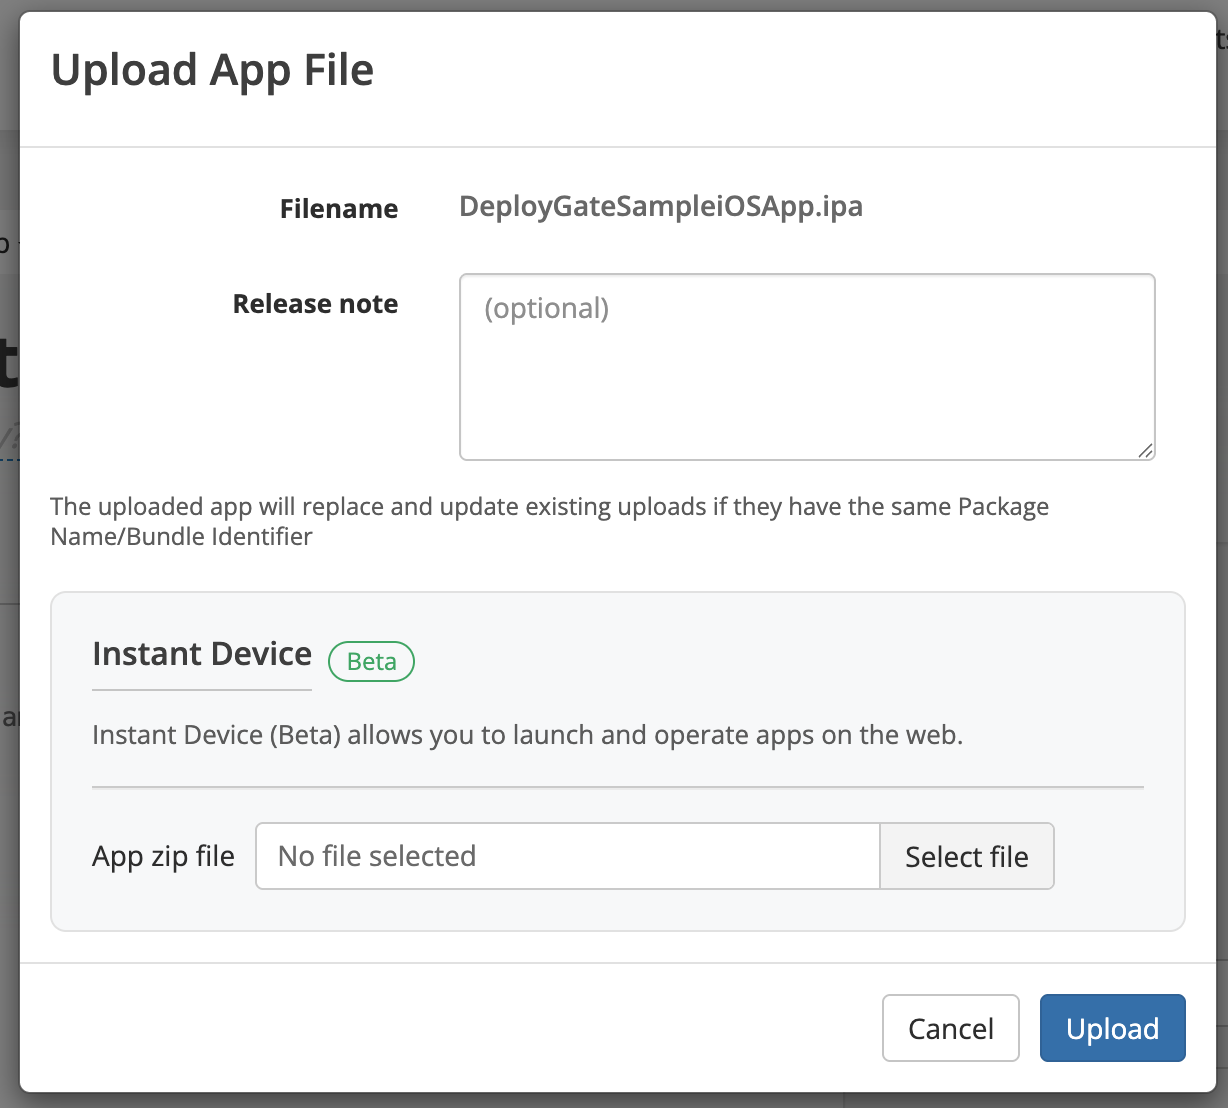Select the filename DeployGateSampleiOSApp.ipa
Viewport: 1228px width, 1108px height.
pyautogui.click(x=661, y=206)
